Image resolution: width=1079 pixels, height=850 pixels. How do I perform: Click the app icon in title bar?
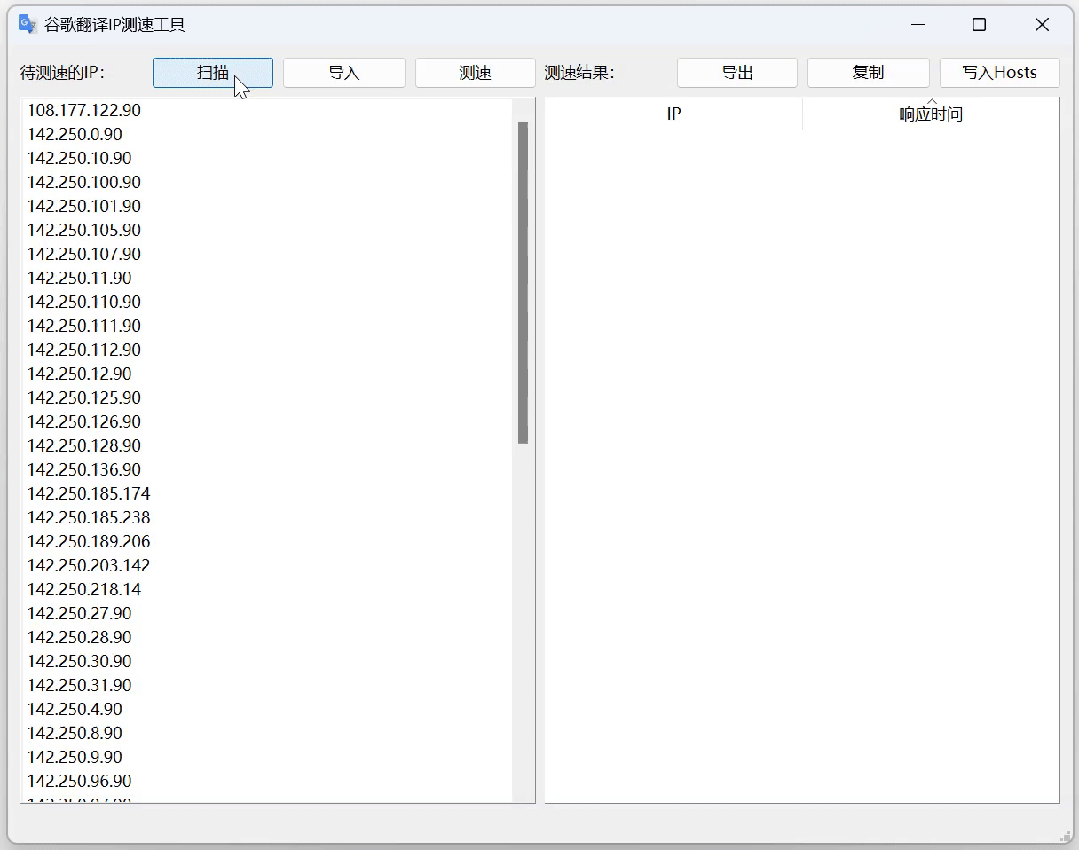pos(27,25)
